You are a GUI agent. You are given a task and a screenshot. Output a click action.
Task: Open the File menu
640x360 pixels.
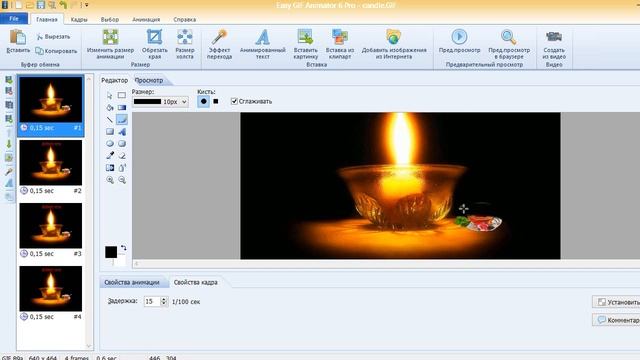tap(14, 19)
